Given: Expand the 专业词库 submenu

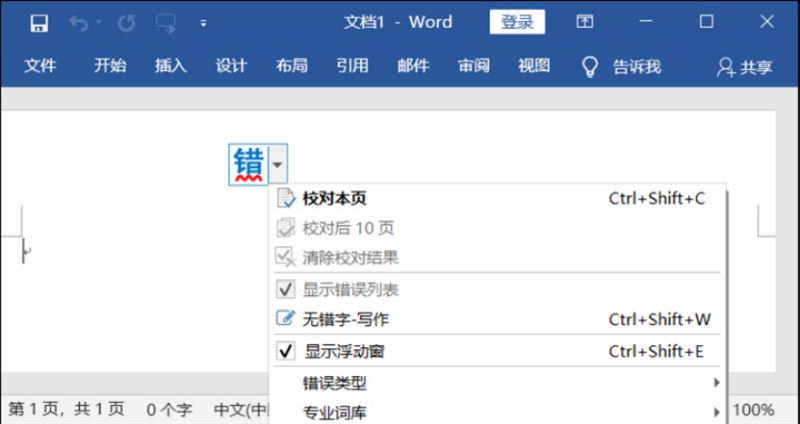Looking at the screenshot, I should click(497, 411).
